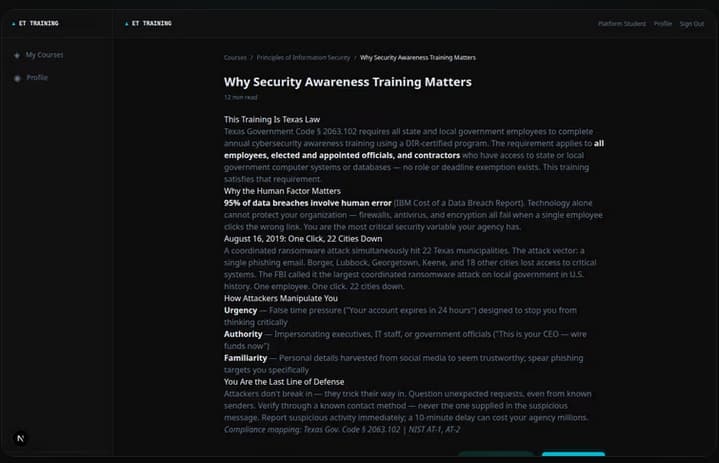The image size is (719, 463).
Task: Click the You Are the Last Line heading
Action: [x=284, y=382]
